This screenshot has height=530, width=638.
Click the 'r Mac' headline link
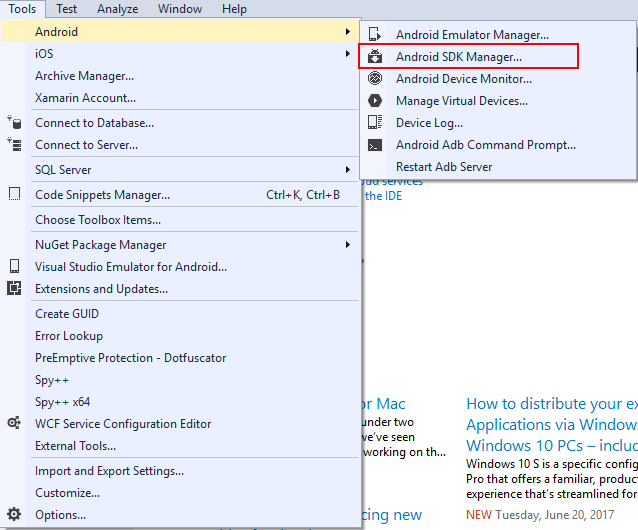pyautogui.click(x=384, y=403)
